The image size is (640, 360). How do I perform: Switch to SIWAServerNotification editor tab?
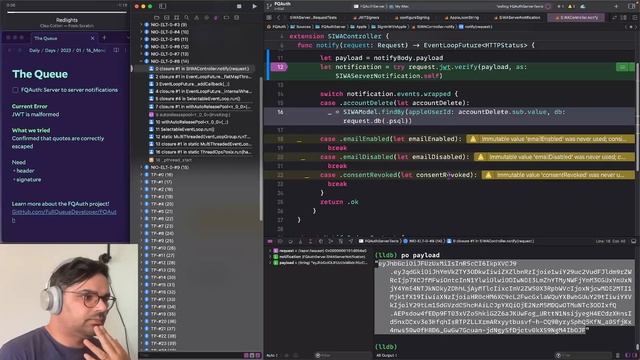(x=517, y=18)
